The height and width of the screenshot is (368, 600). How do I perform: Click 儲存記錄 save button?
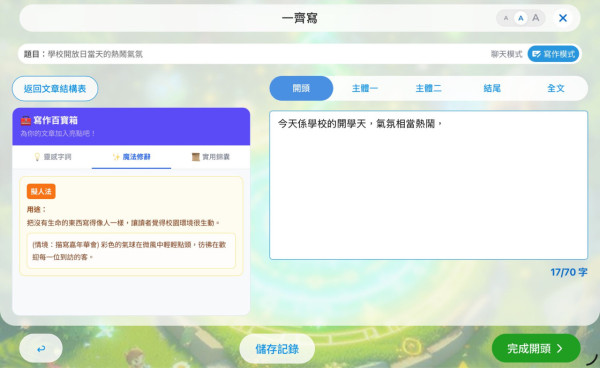point(277,348)
